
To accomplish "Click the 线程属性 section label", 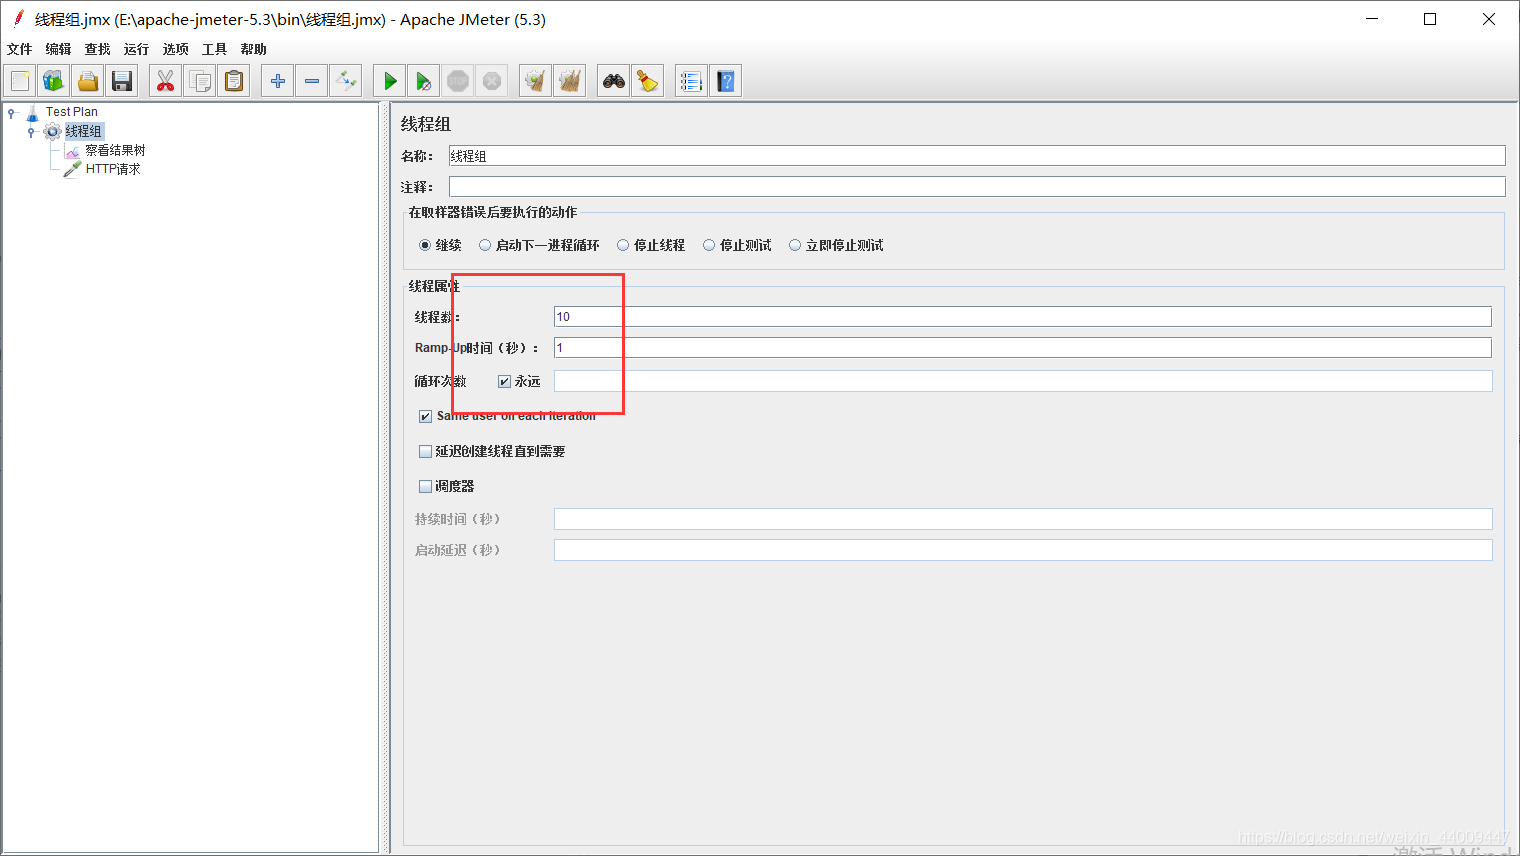I will [434, 286].
